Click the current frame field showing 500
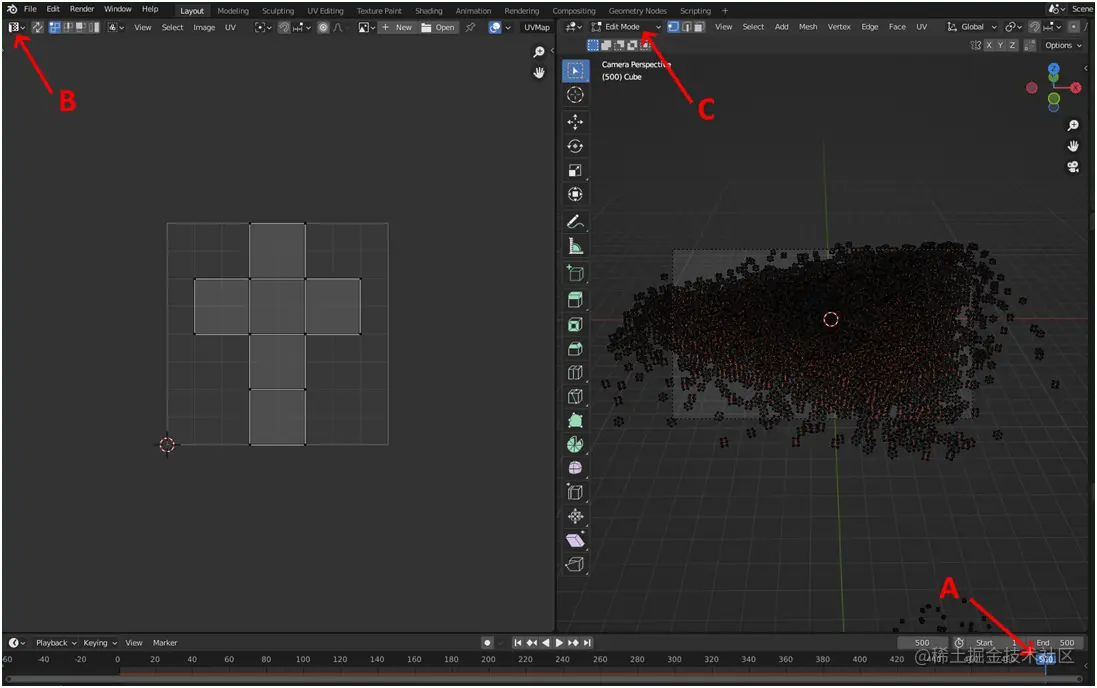The image size is (1097, 688). (922, 643)
